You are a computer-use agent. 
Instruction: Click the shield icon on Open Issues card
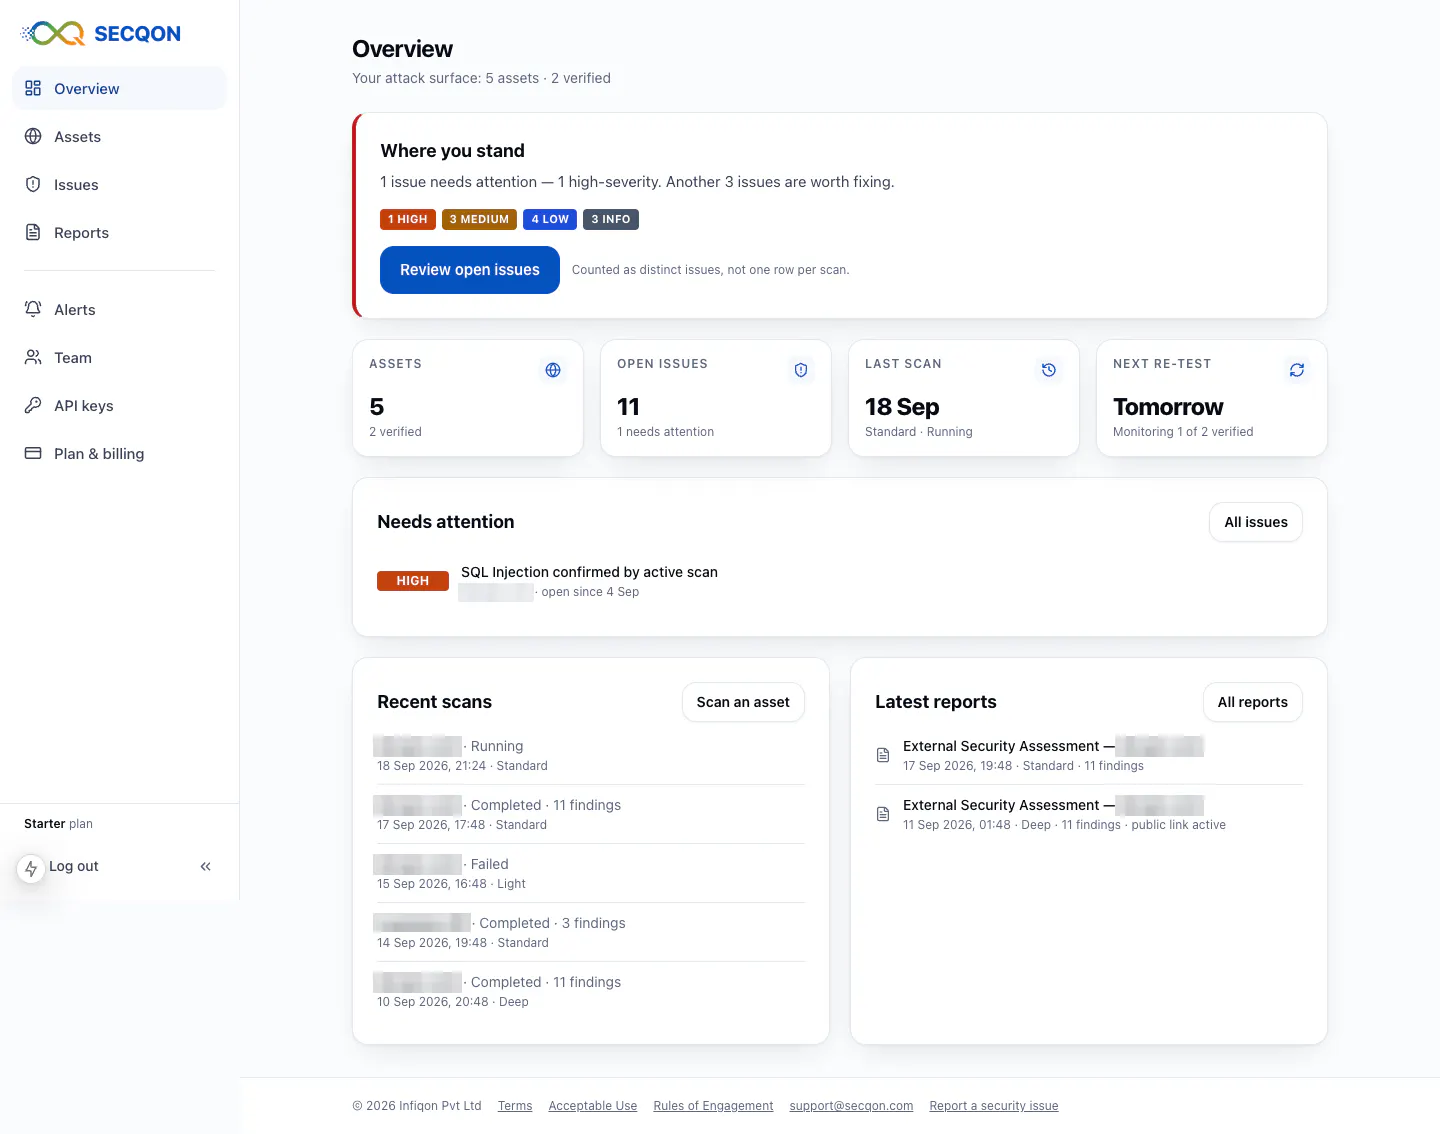coord(801,370)
